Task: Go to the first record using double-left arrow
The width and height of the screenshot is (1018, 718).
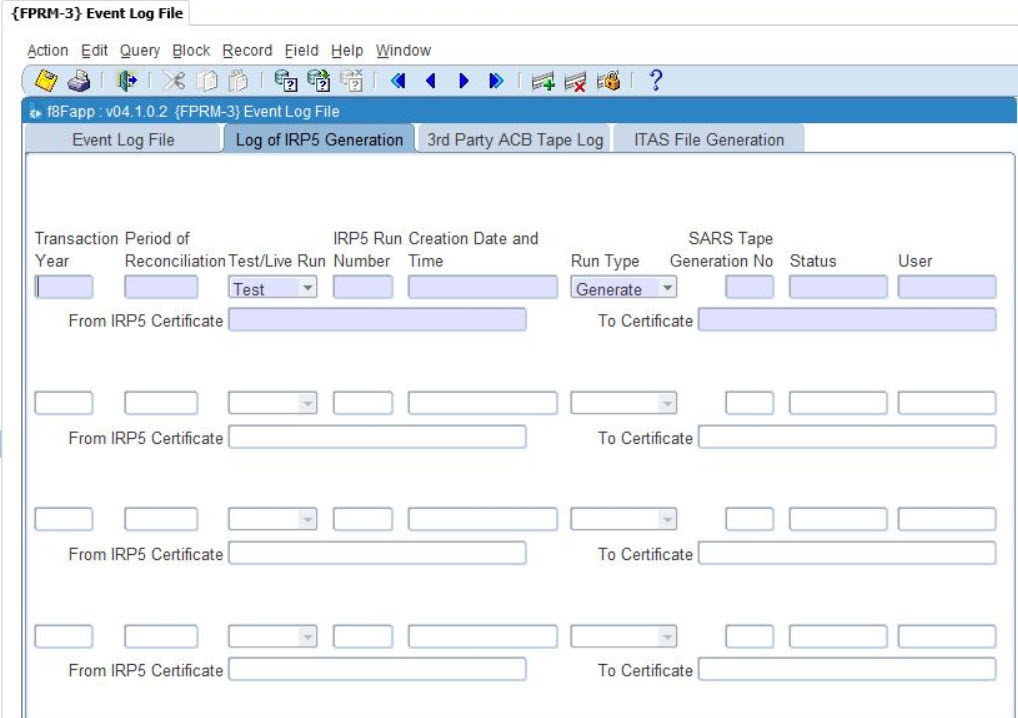Action: click(x=397, y=81)
